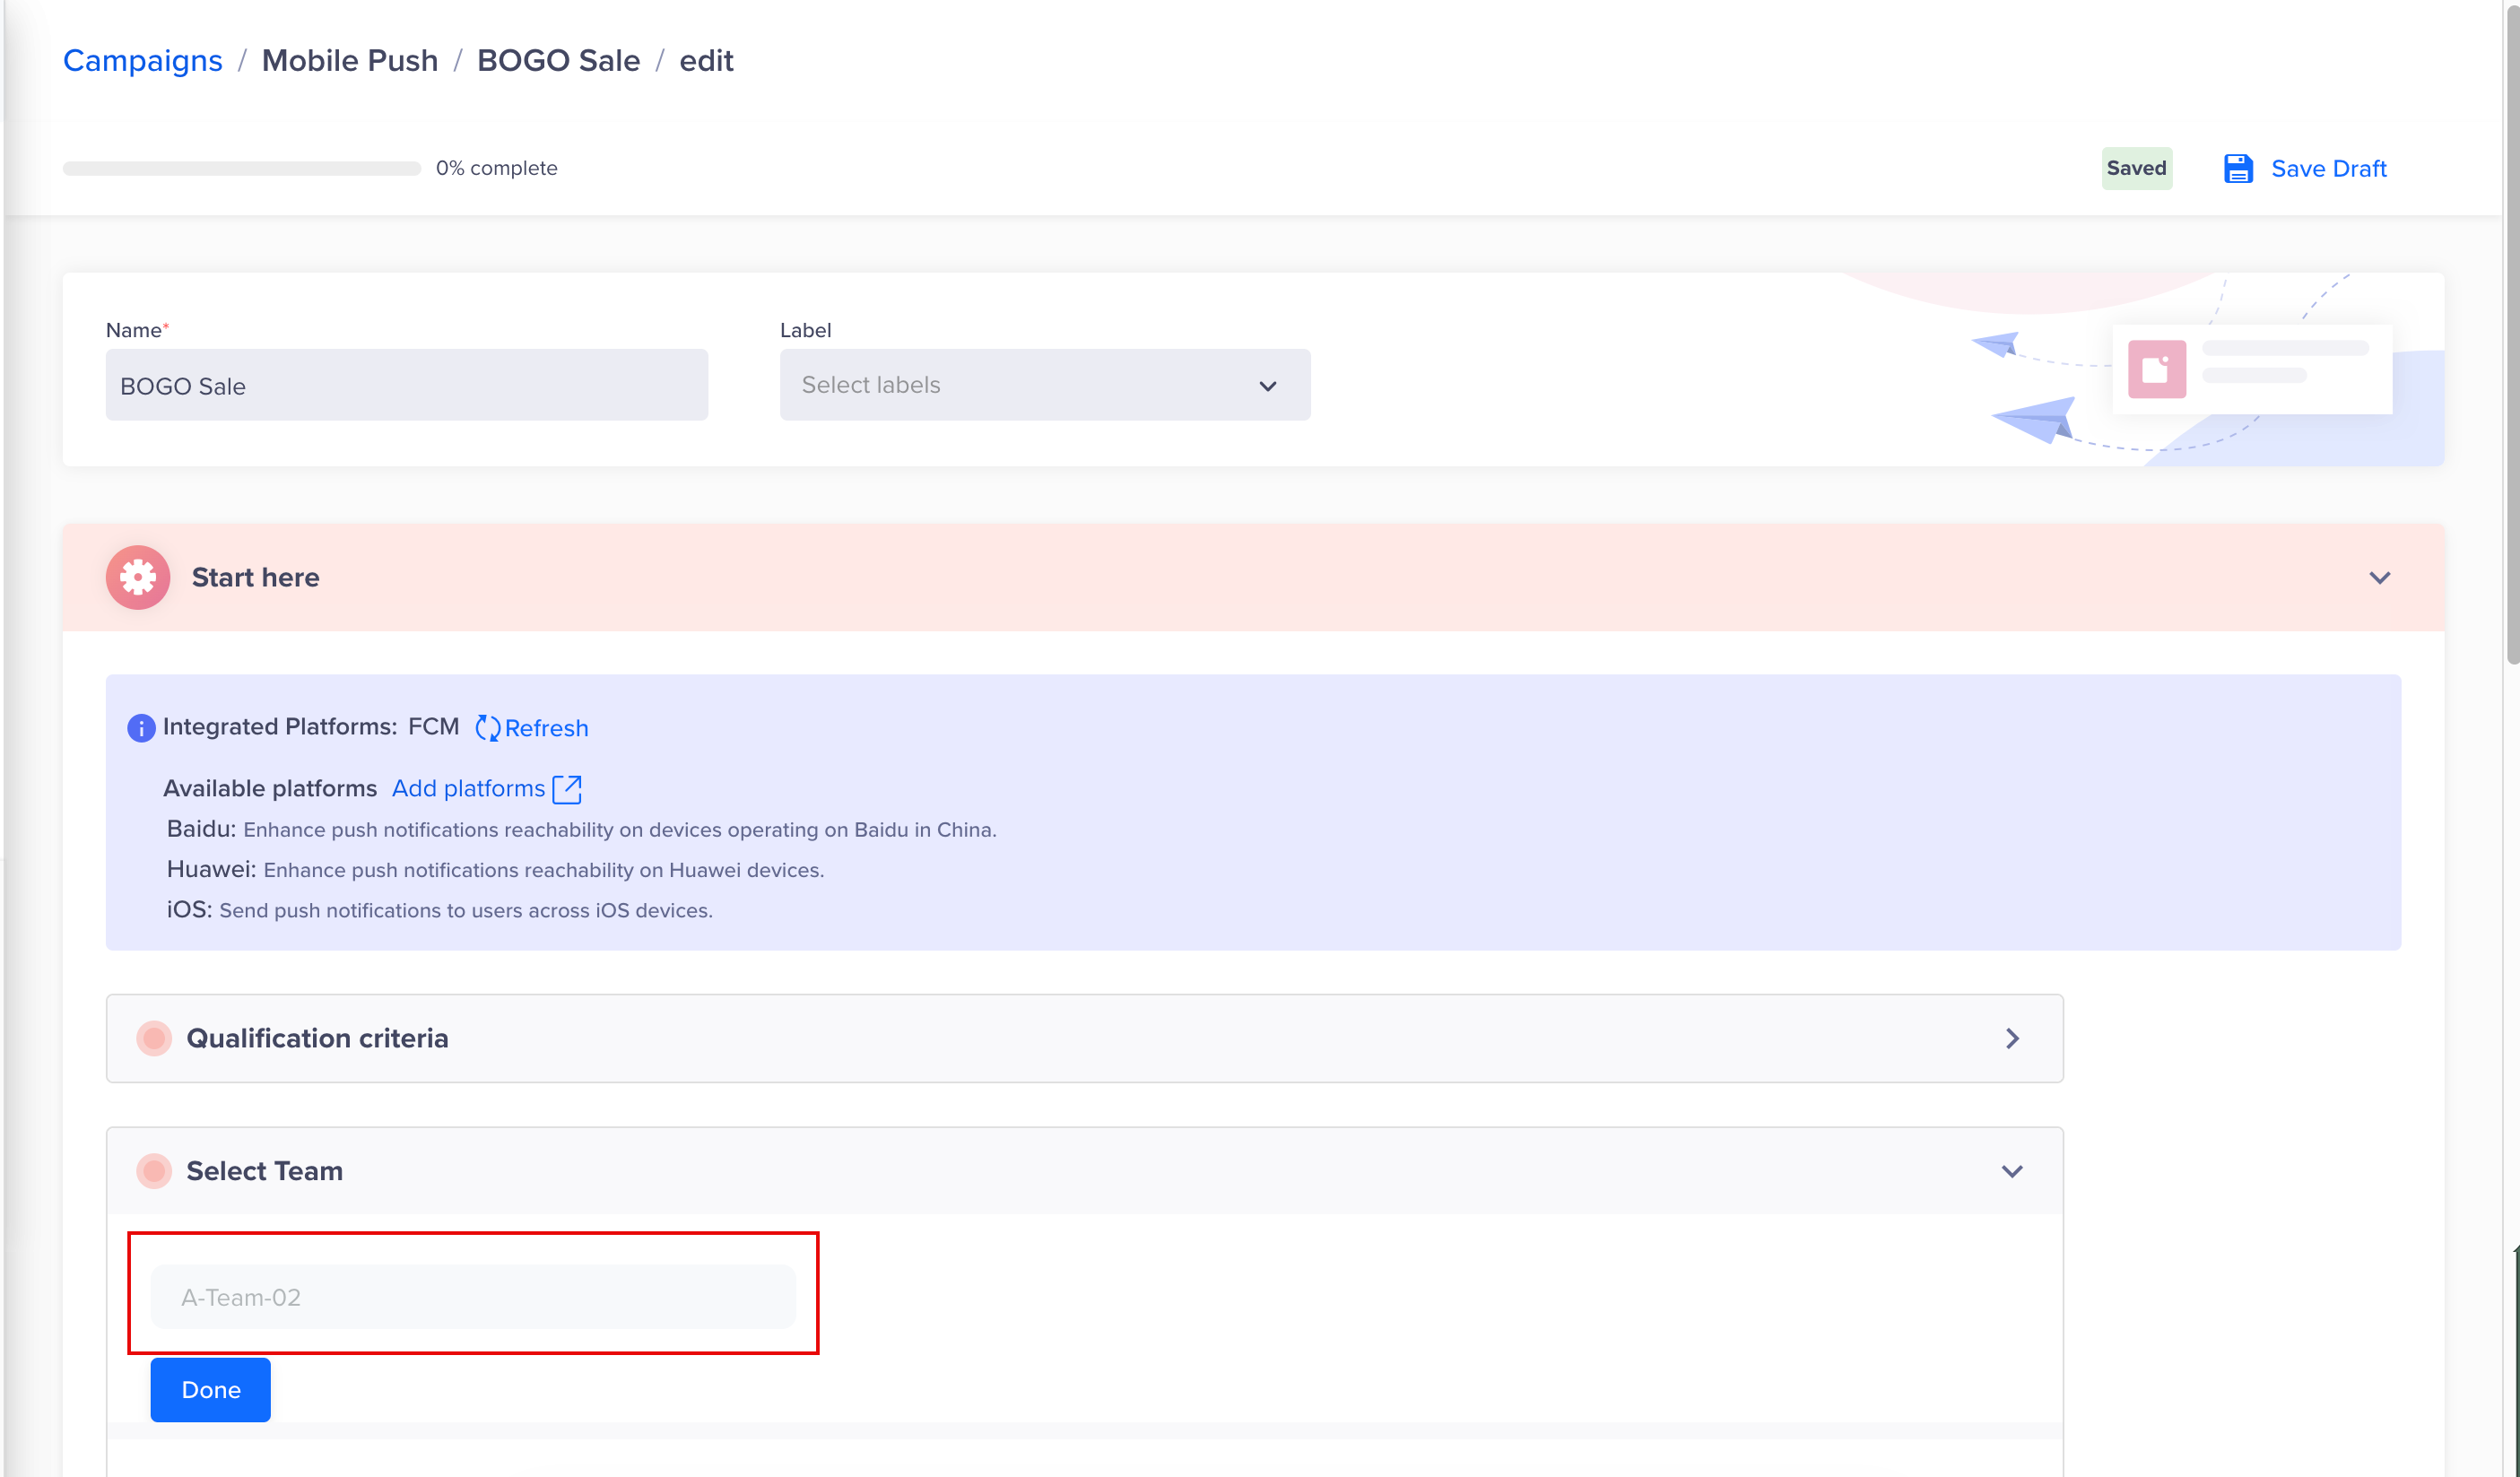Click the external link icon beside Add platforms
This screenshot has width=2520, height=1477.
click(567, 789)
